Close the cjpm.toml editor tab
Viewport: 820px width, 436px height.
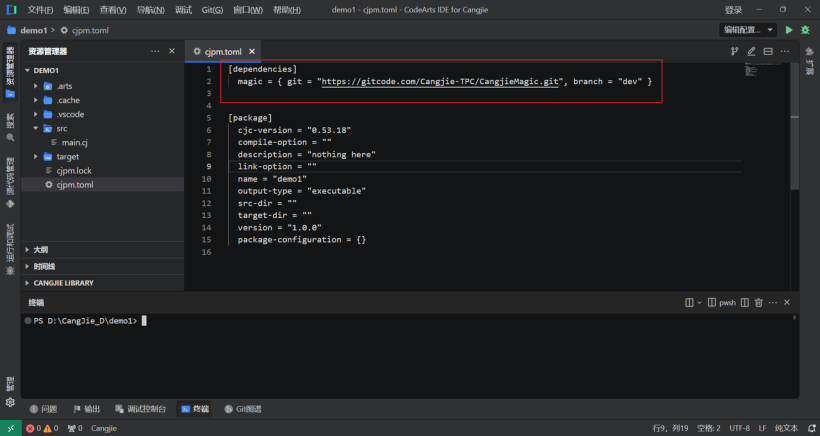point(252,51)
